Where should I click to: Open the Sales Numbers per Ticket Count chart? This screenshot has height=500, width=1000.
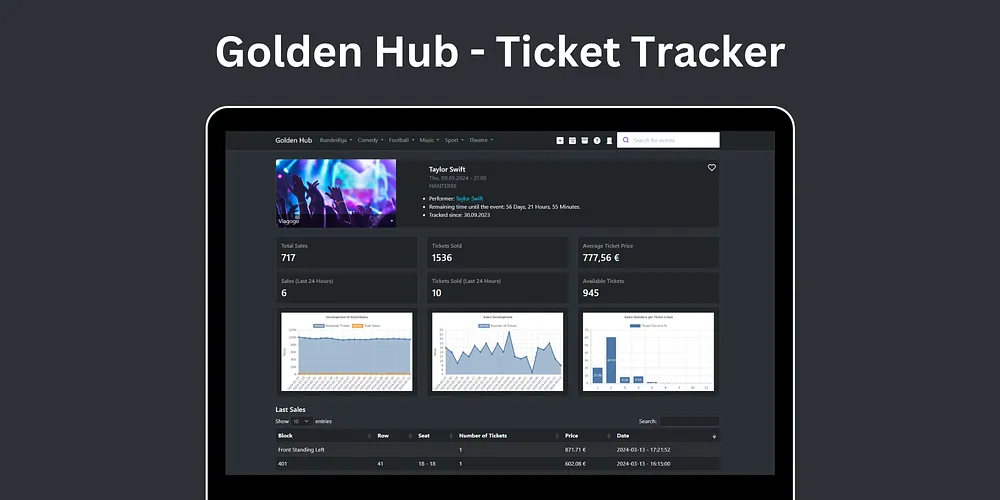point(648,351)
